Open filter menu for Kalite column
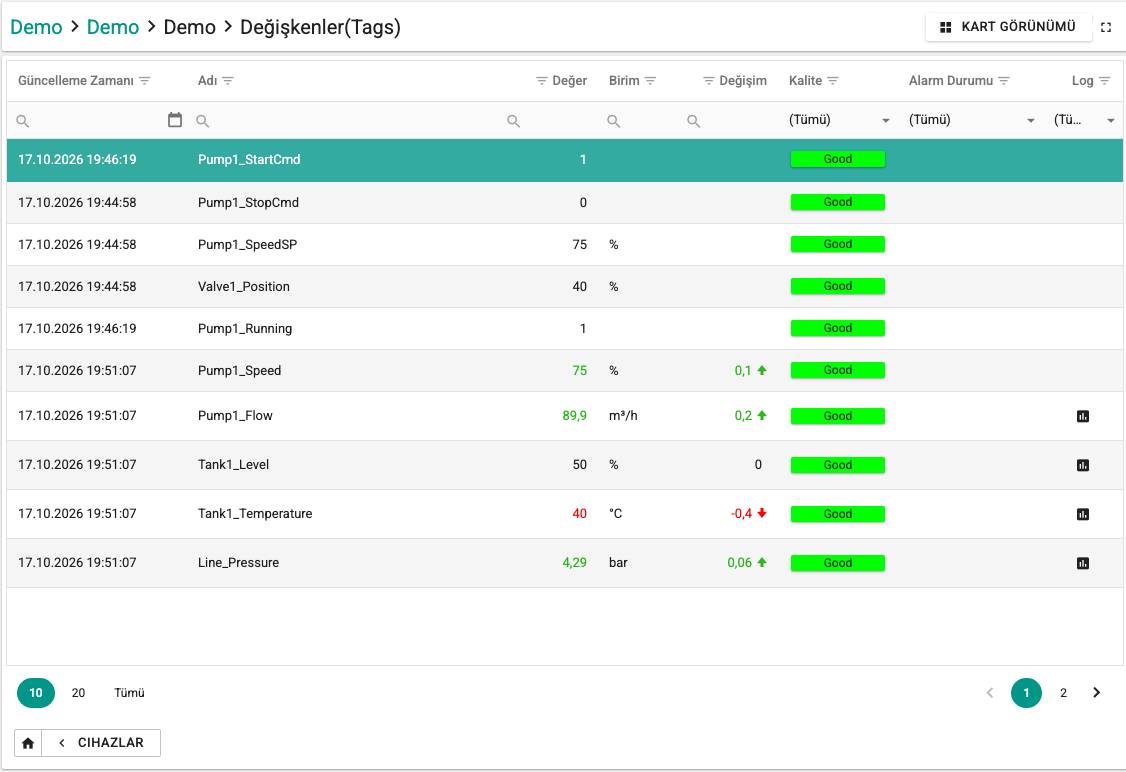 click(x=833, y=80)
